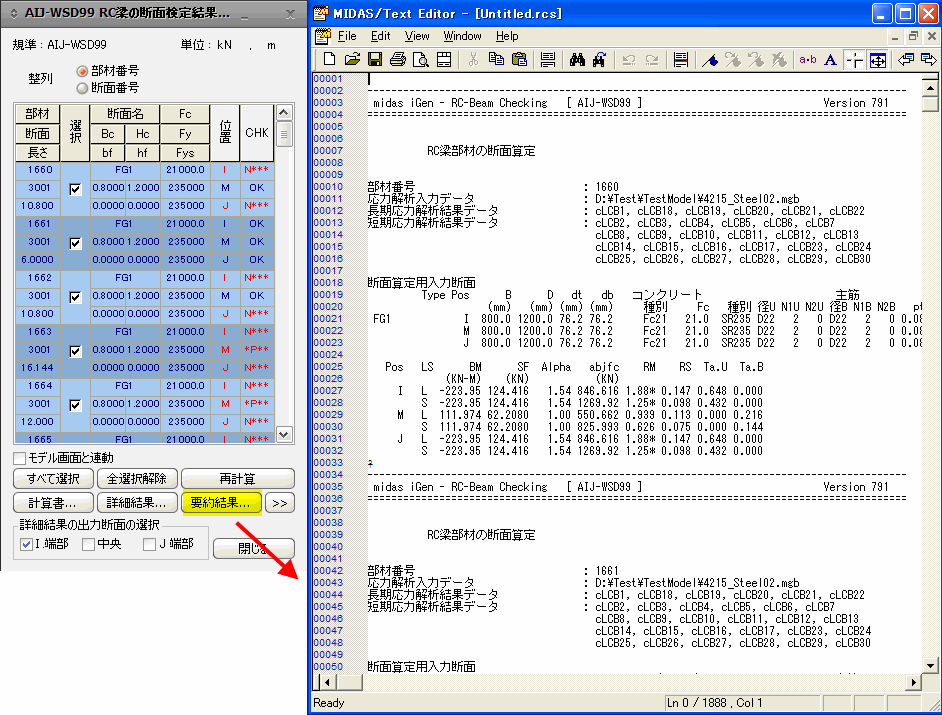Click the Paste clipboard icon
Screen dimensions: 942x715
pos(519,59)
